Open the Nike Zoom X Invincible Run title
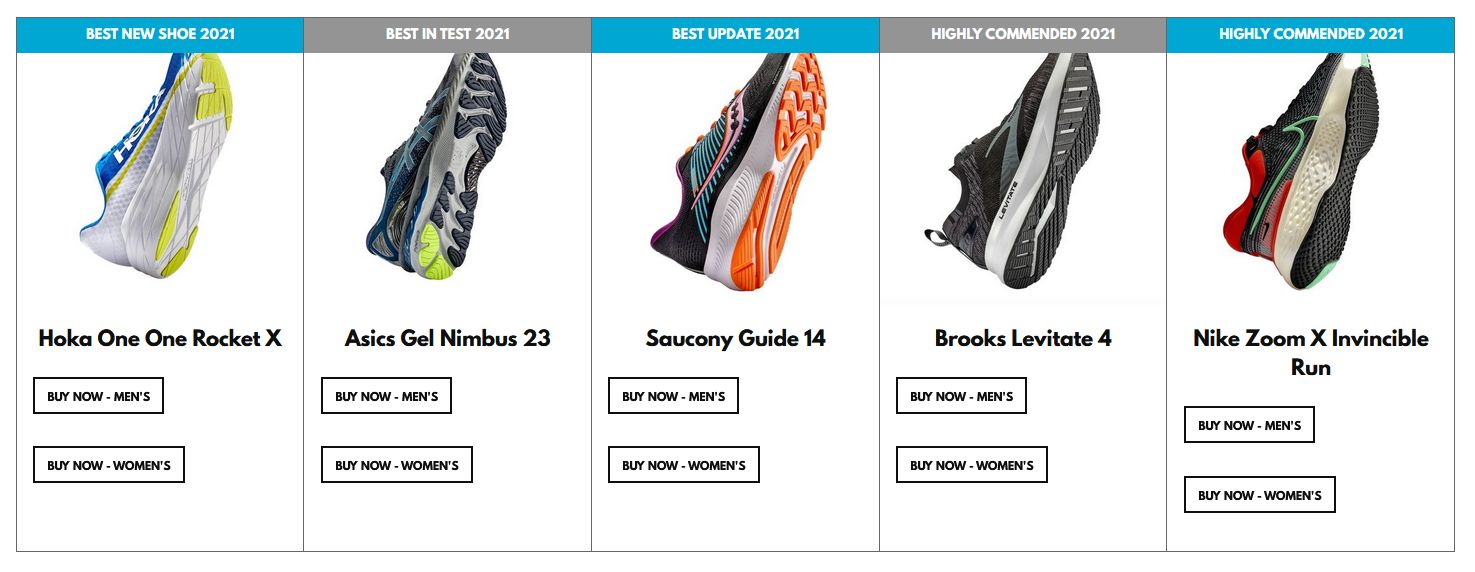This screenshot has height=572, width=1475. coord(1310,352)
